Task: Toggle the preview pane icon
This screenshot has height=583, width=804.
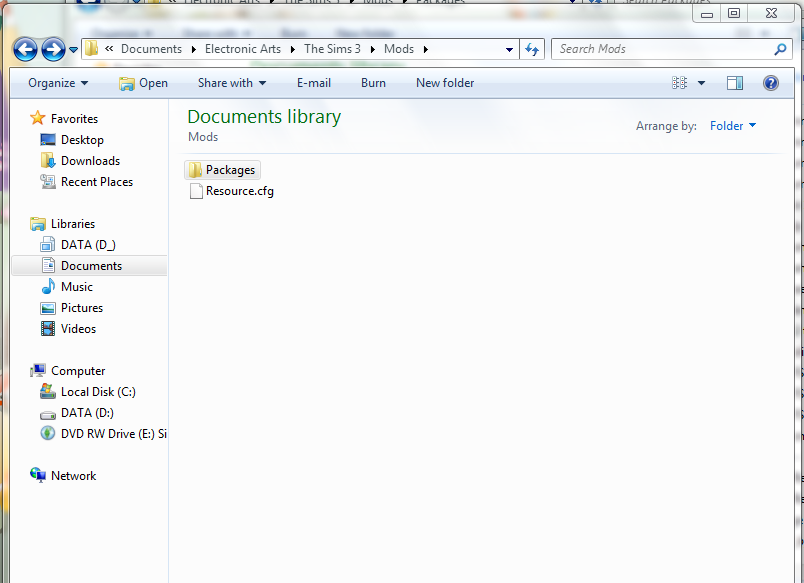Action: (x=735, y=83)
